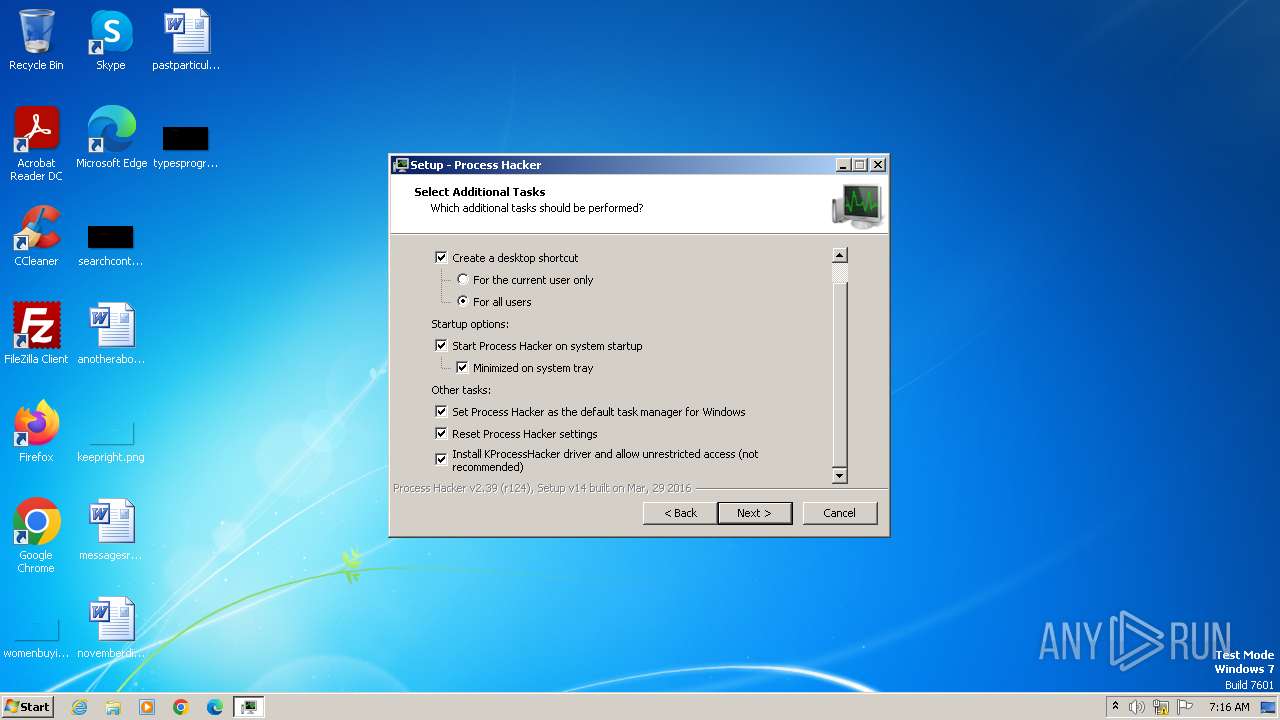The image size is (1280, 720).
Task: Open Windows Media Player taskbar icon
Action: point(147,707)
